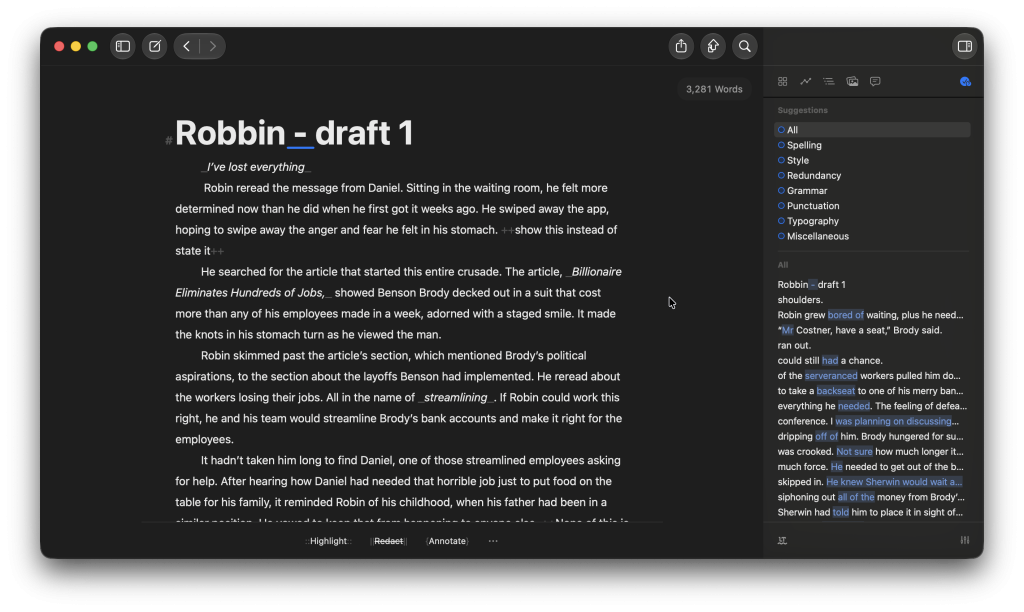
Task: Click the more options ellipsis in bottom bar
Action: [x=493, y=541]
